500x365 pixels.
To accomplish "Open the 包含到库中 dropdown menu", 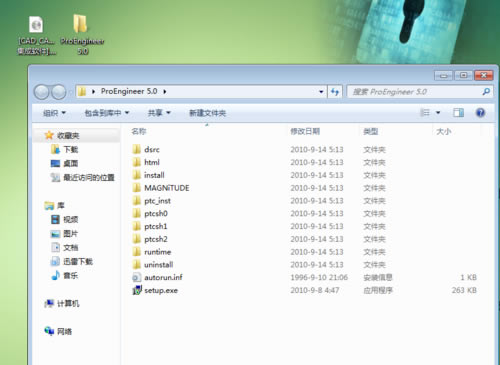I will (107, 113).
